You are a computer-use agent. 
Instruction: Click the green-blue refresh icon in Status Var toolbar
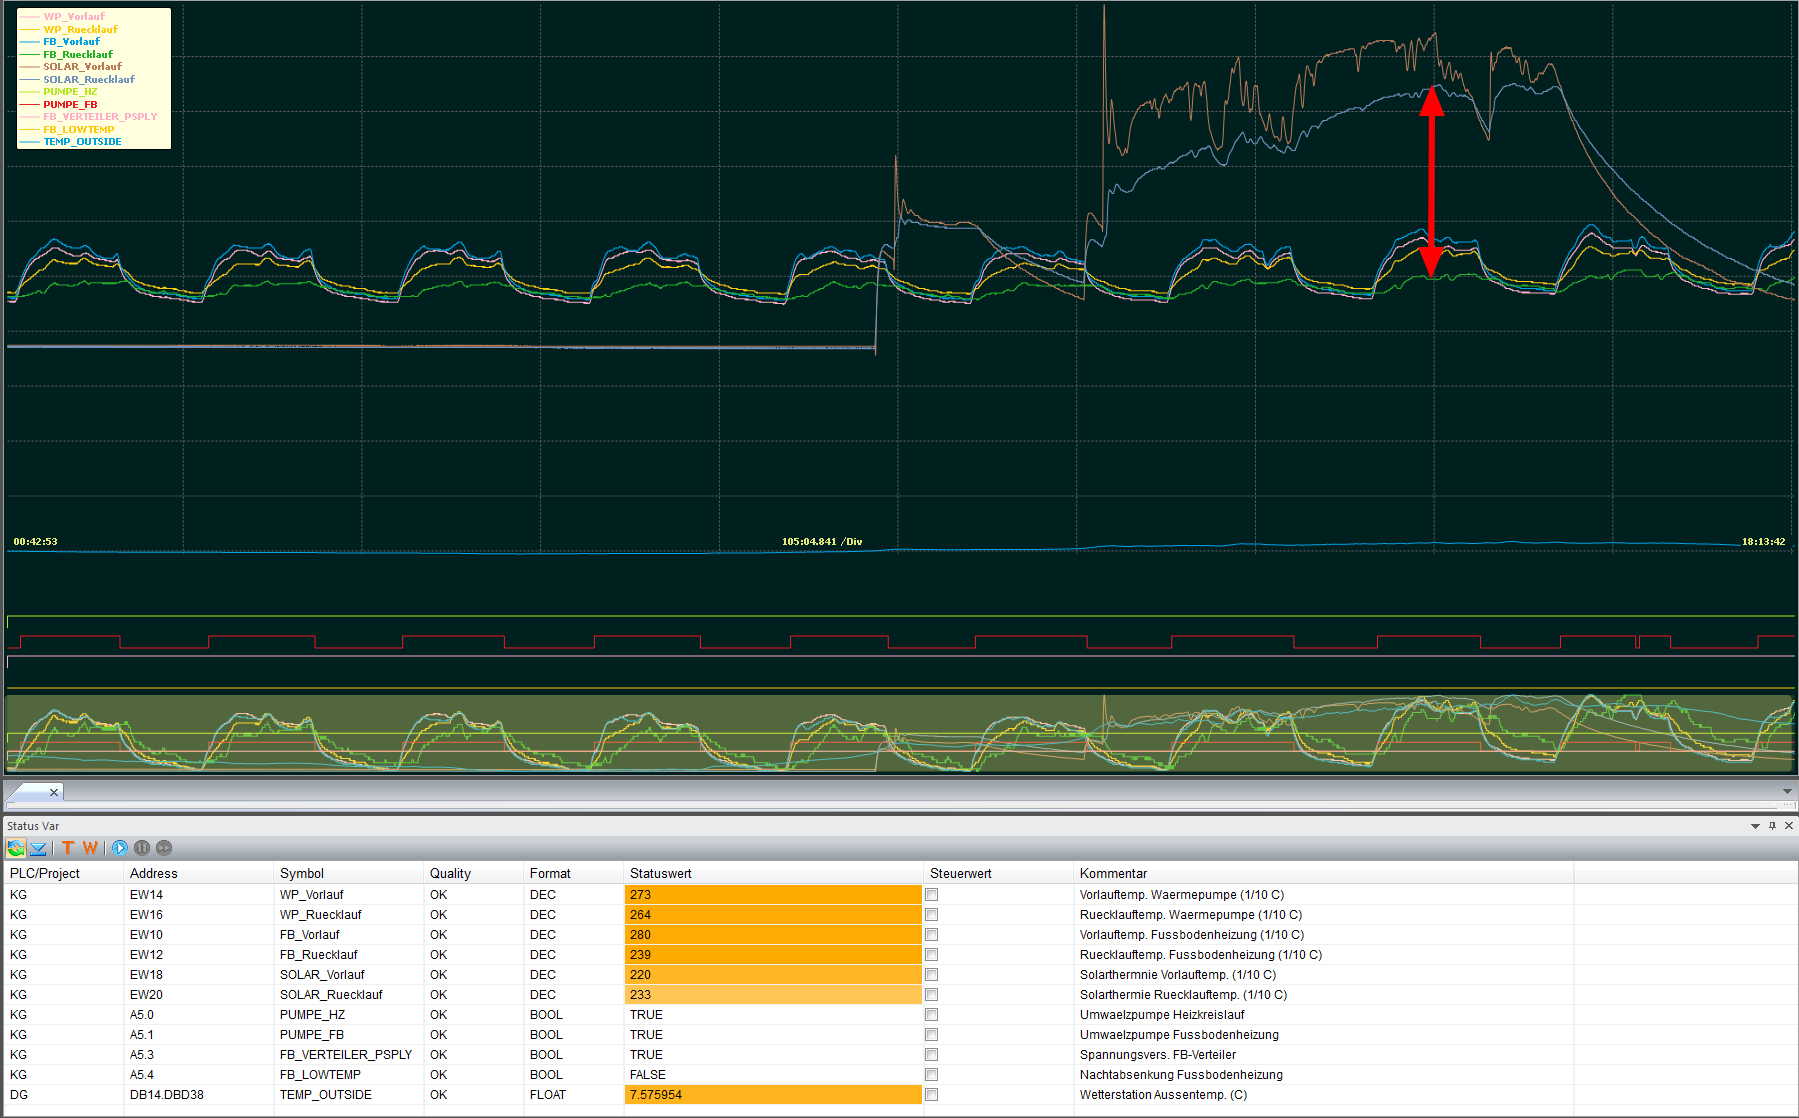16,848
